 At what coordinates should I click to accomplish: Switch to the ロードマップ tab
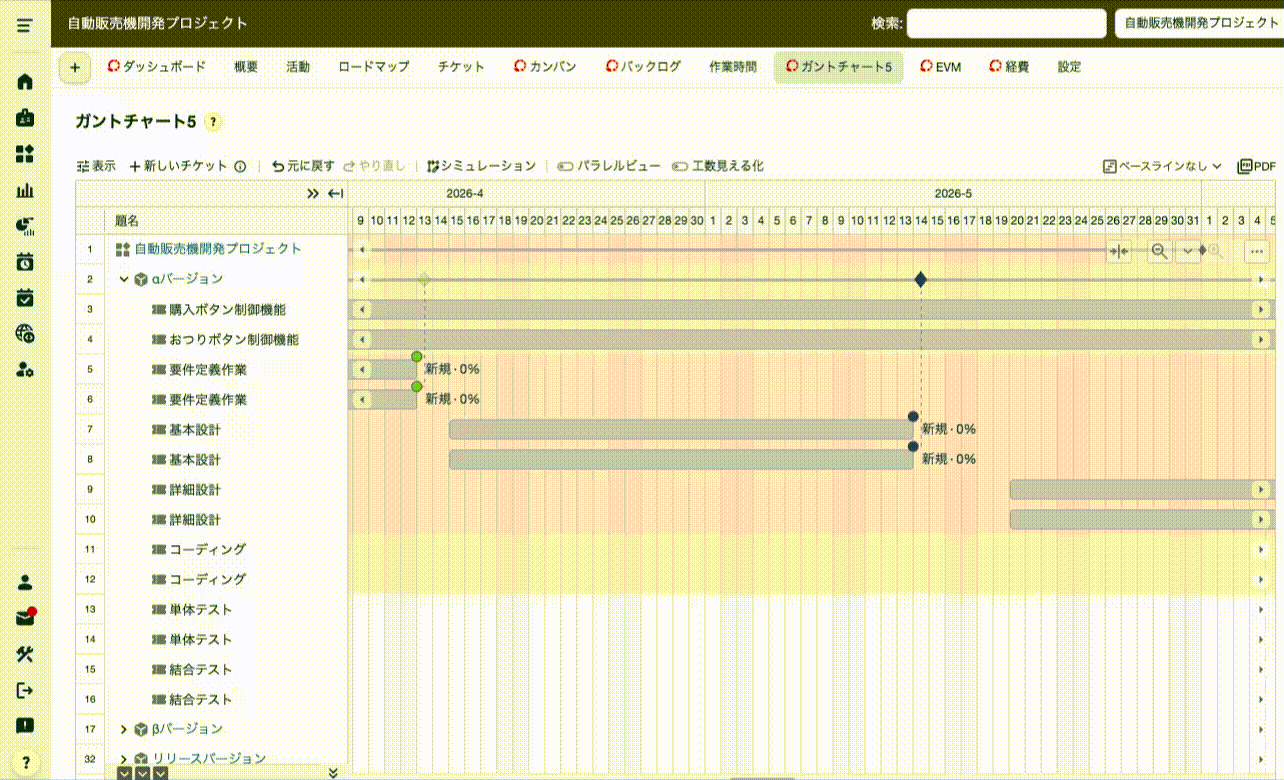[374, 67]
